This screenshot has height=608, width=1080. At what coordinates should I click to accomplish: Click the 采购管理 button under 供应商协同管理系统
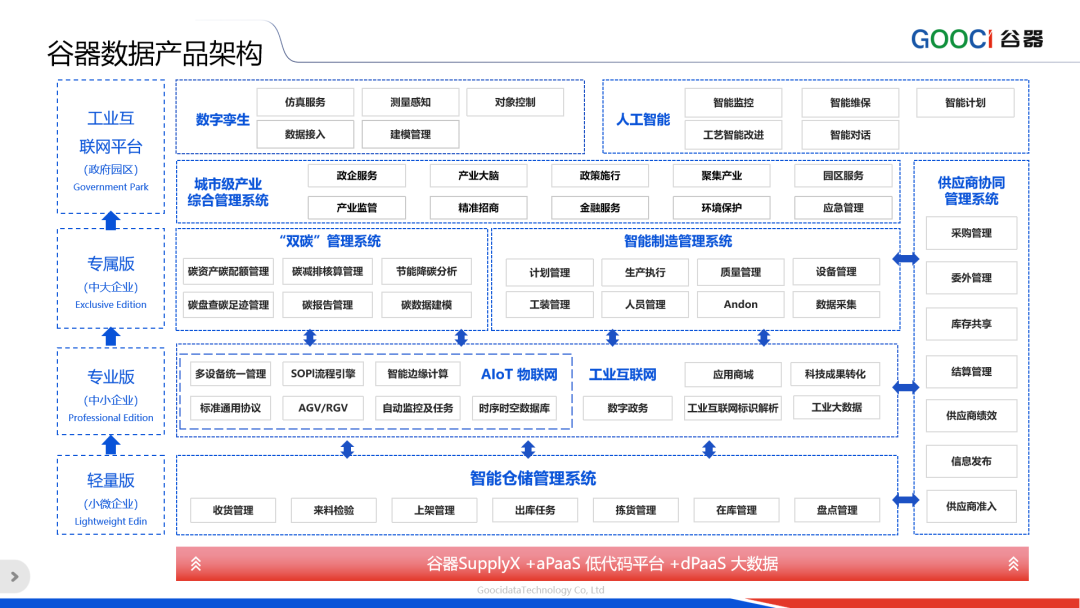971,233
